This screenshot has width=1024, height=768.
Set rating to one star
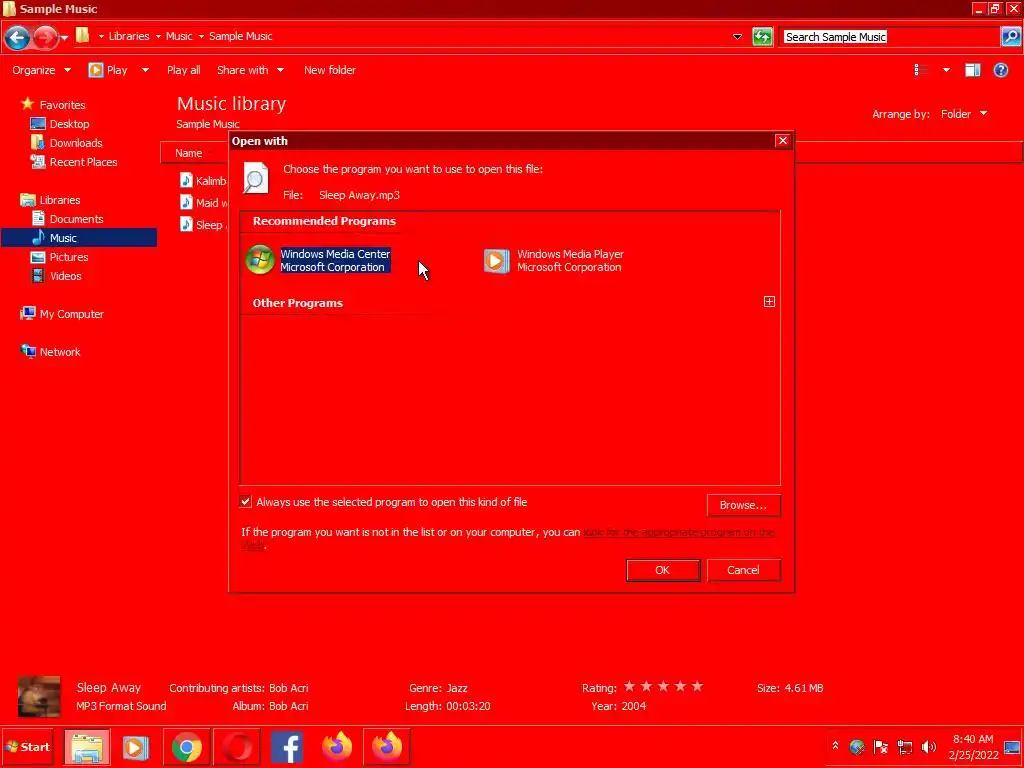pyautogui.click(x=630, y=686)
